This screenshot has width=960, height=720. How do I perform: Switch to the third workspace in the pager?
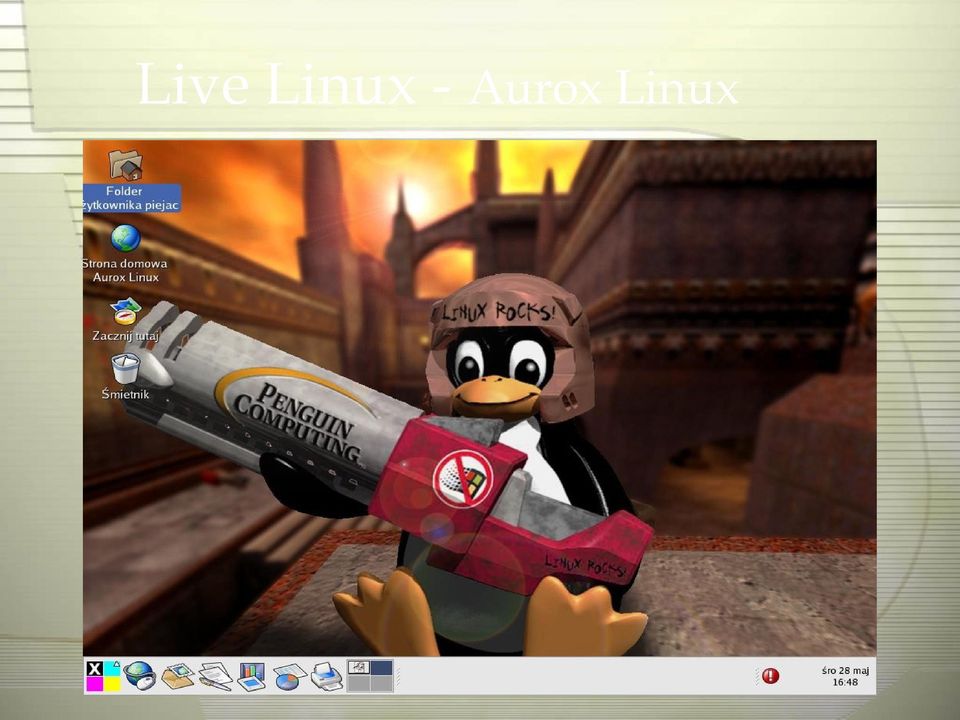click(359, 683)
